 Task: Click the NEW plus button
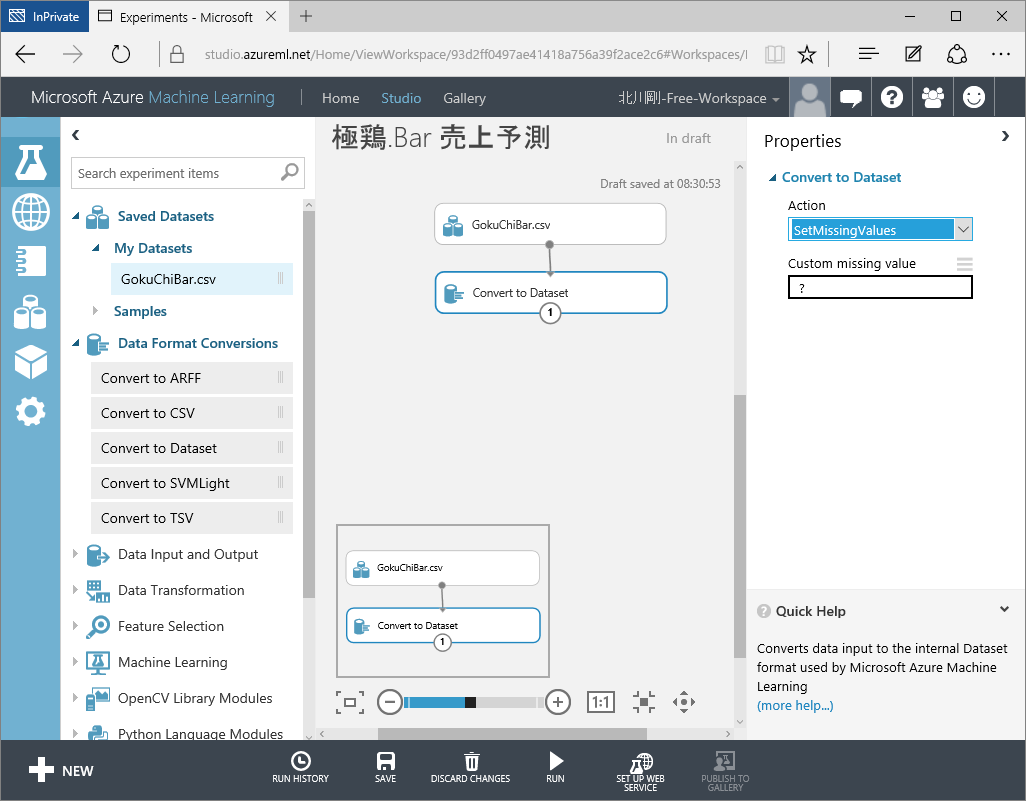click(61, 770)
